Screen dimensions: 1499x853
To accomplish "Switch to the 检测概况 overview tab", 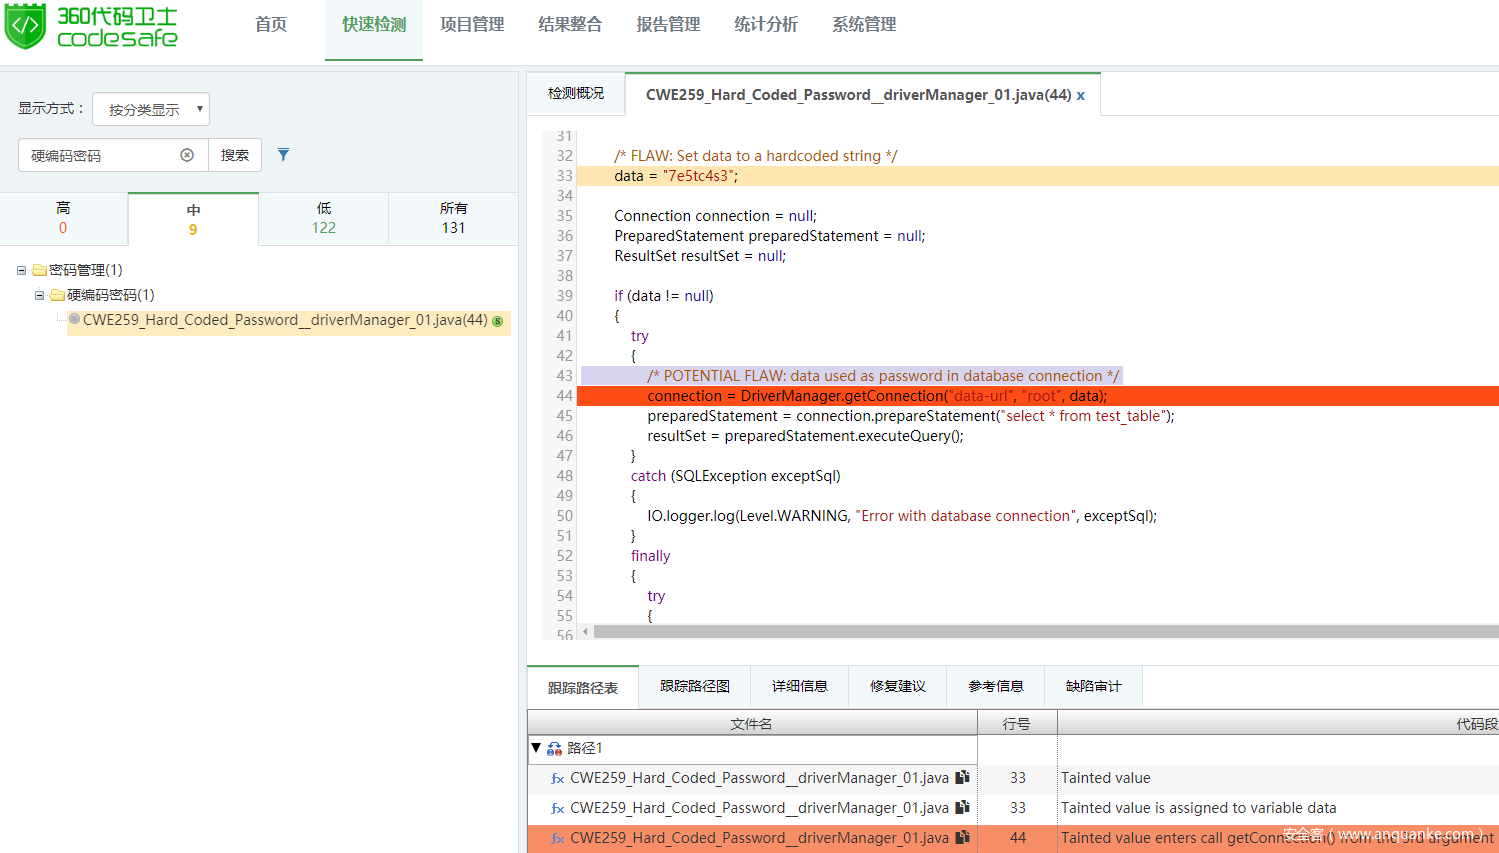I will [576, 94].
